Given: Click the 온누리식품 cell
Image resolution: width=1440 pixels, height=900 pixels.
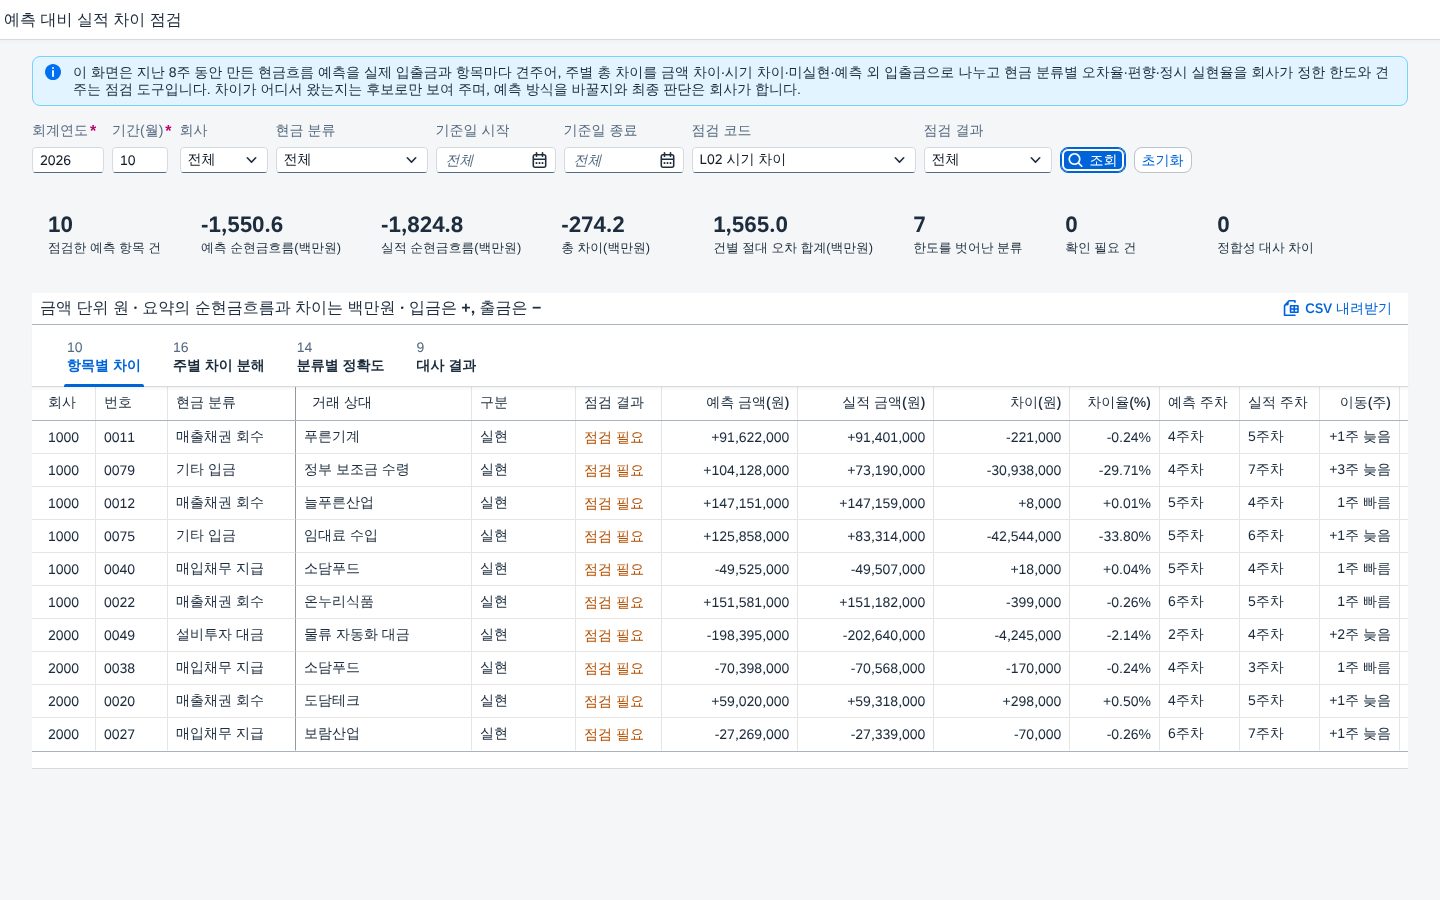Looking at the screenshot, I should [x=384, y=602].
